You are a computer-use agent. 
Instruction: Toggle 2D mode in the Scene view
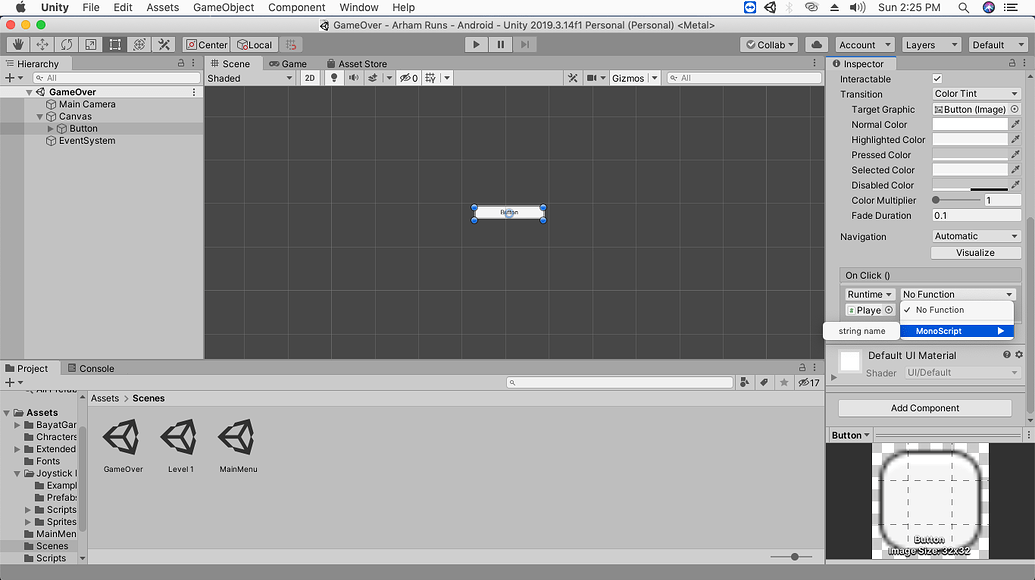tap(311, 77)
